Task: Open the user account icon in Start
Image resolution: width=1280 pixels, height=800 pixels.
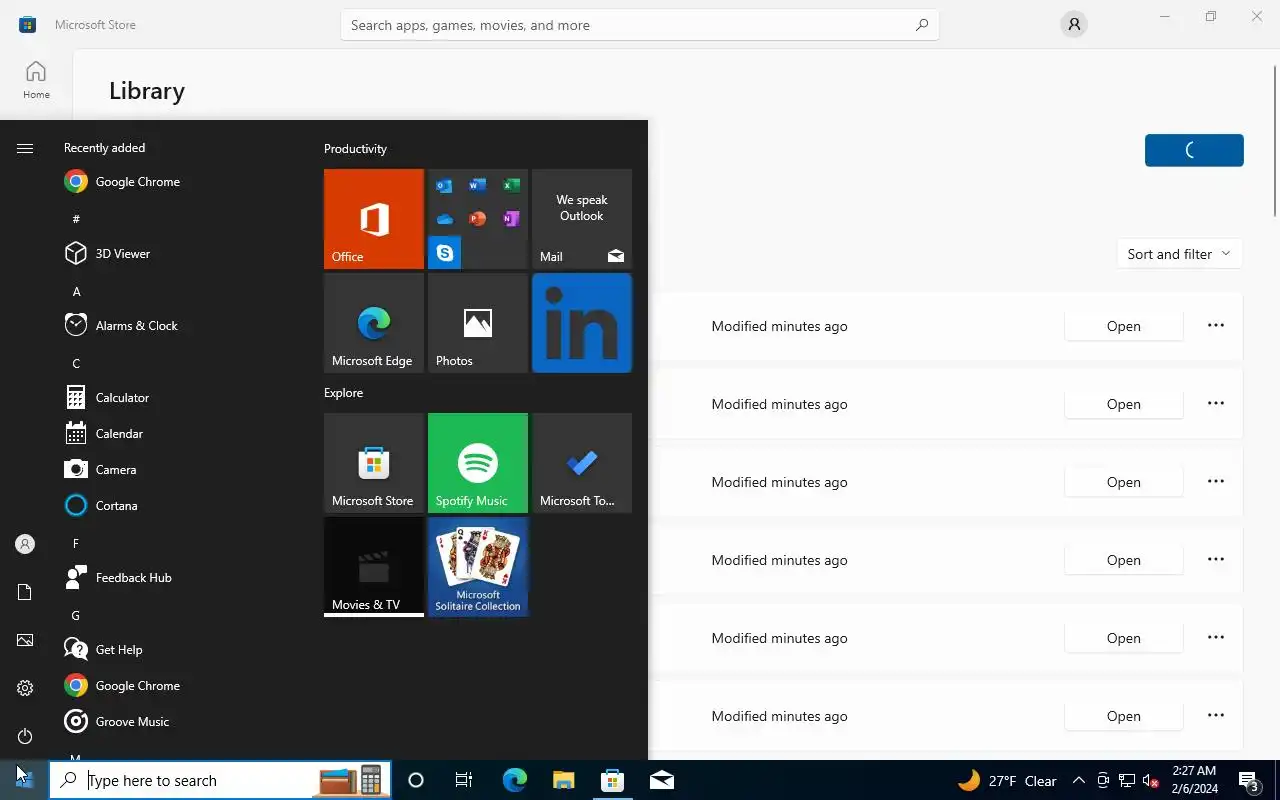Action: pyautogui.click(x=25, y=544)
